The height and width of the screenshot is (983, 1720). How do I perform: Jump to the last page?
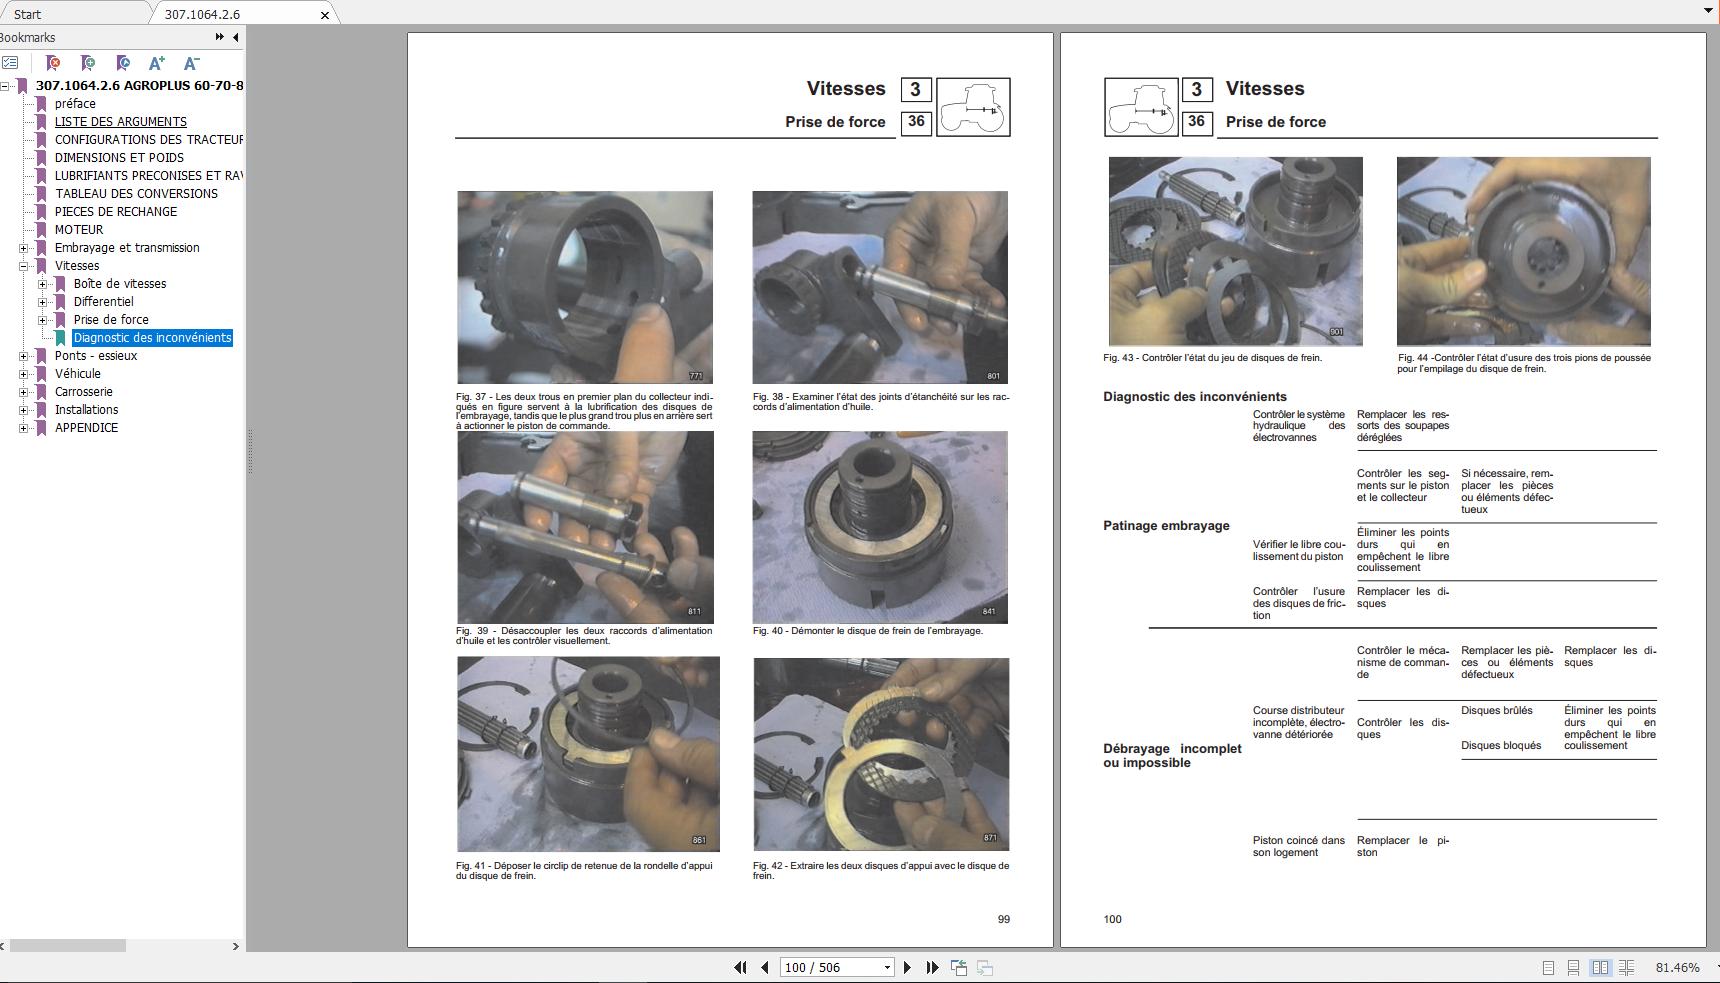932,967
